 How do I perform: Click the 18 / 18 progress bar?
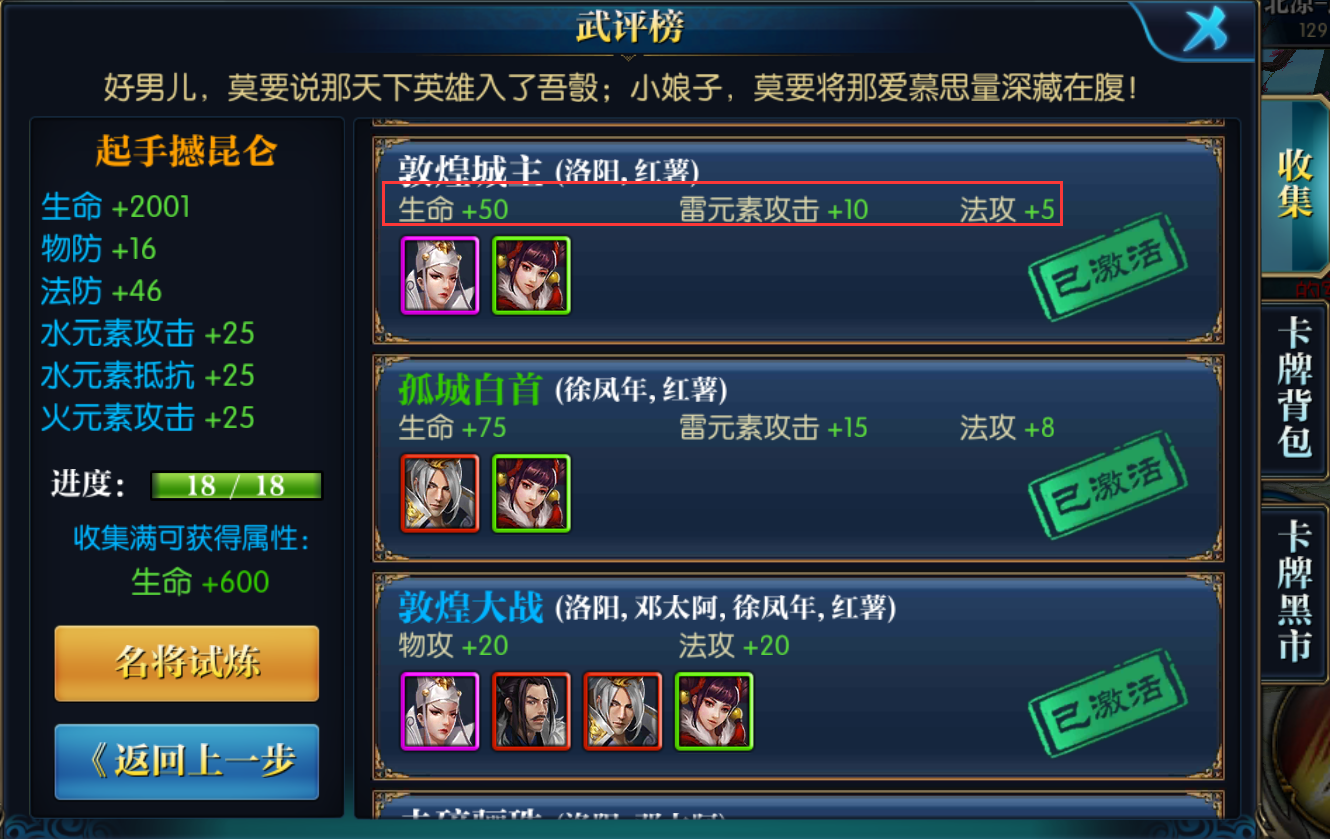click(236, 486)
